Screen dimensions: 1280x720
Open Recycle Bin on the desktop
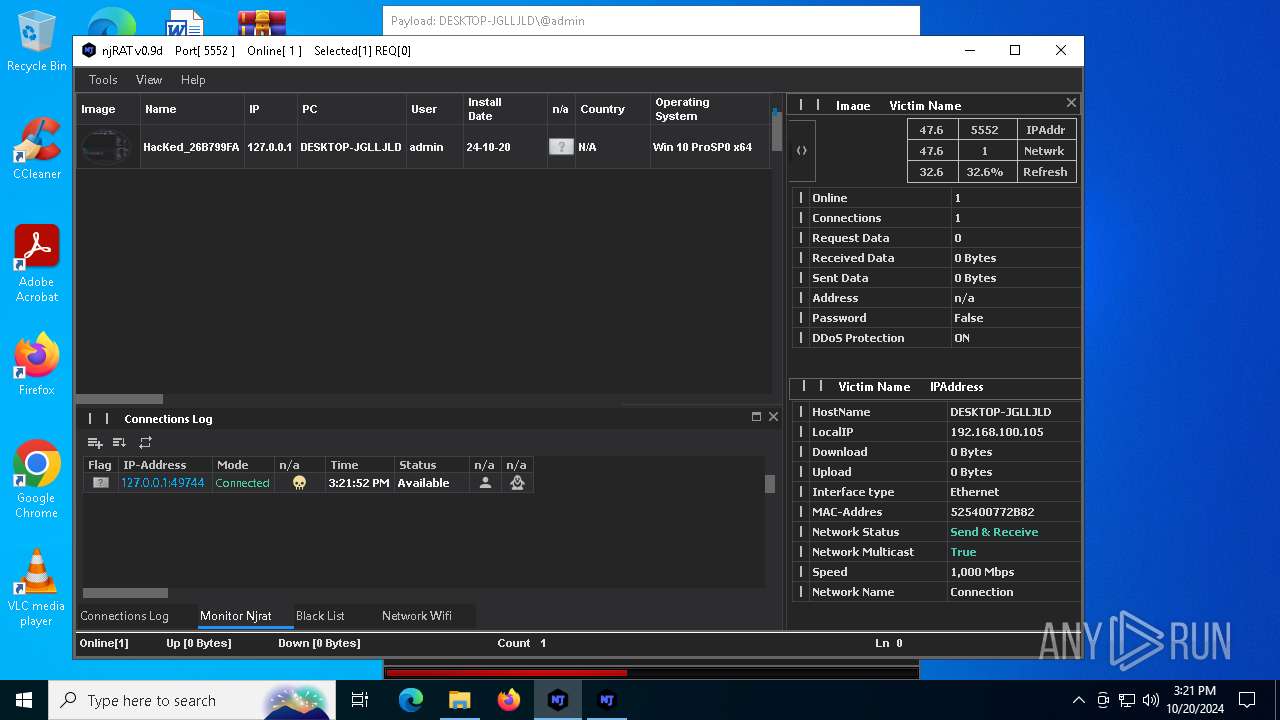(36, 41)
